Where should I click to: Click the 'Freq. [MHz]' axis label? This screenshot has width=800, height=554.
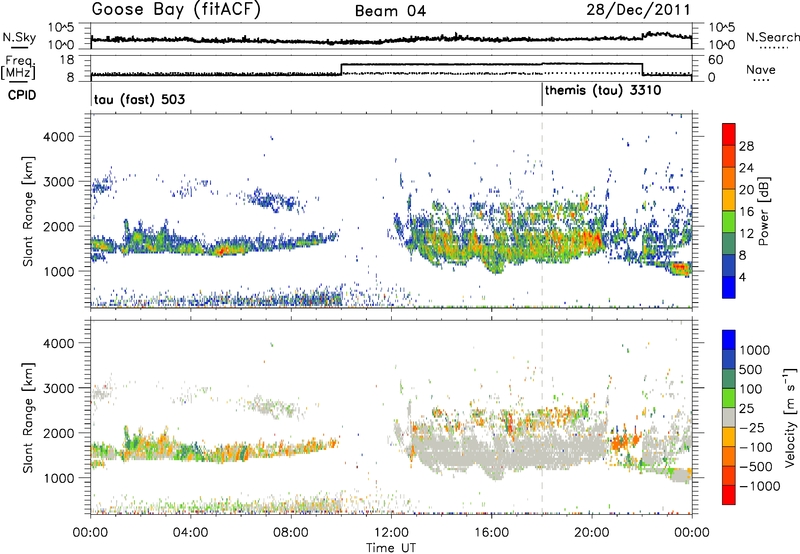pos(19,68)
